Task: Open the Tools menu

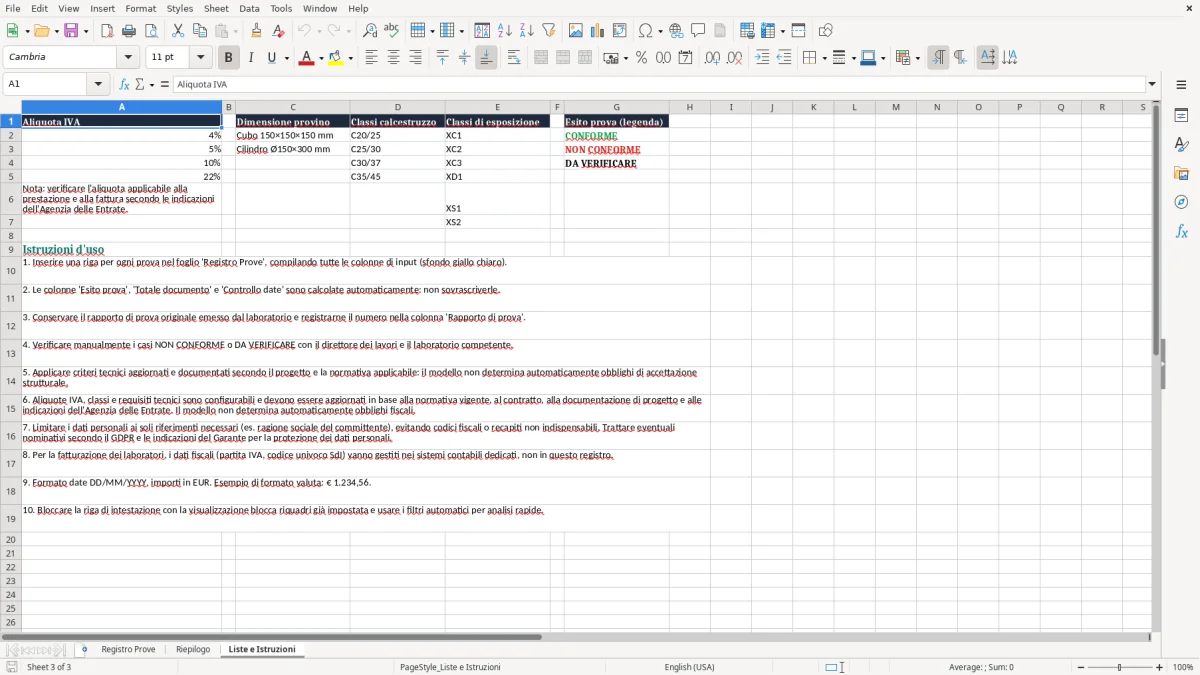Action: 281,8
